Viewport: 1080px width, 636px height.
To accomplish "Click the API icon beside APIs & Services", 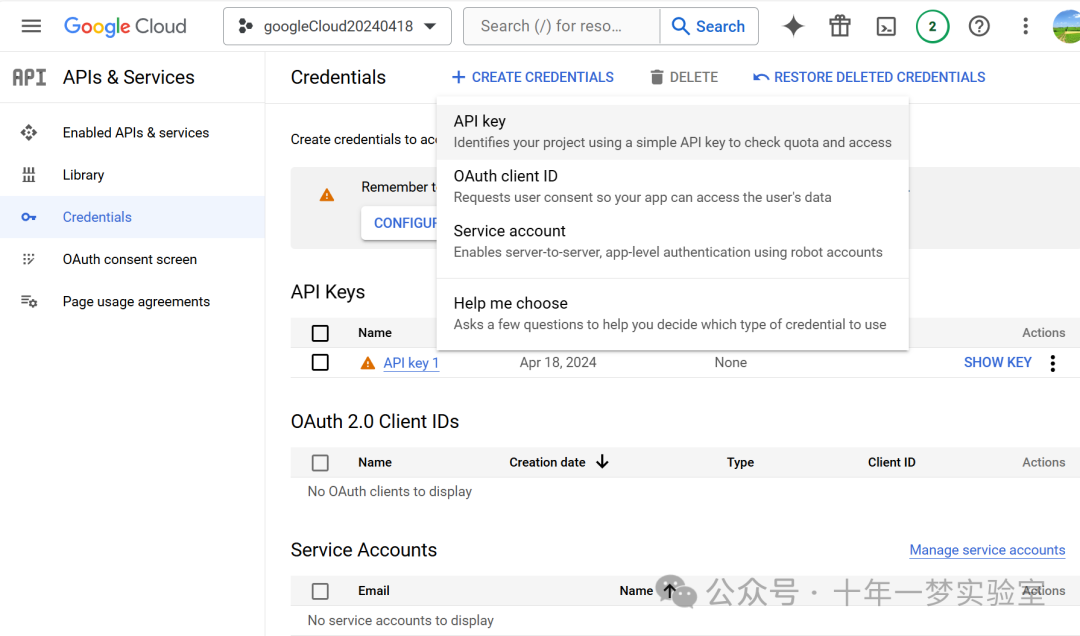I will tap(30, 77).
